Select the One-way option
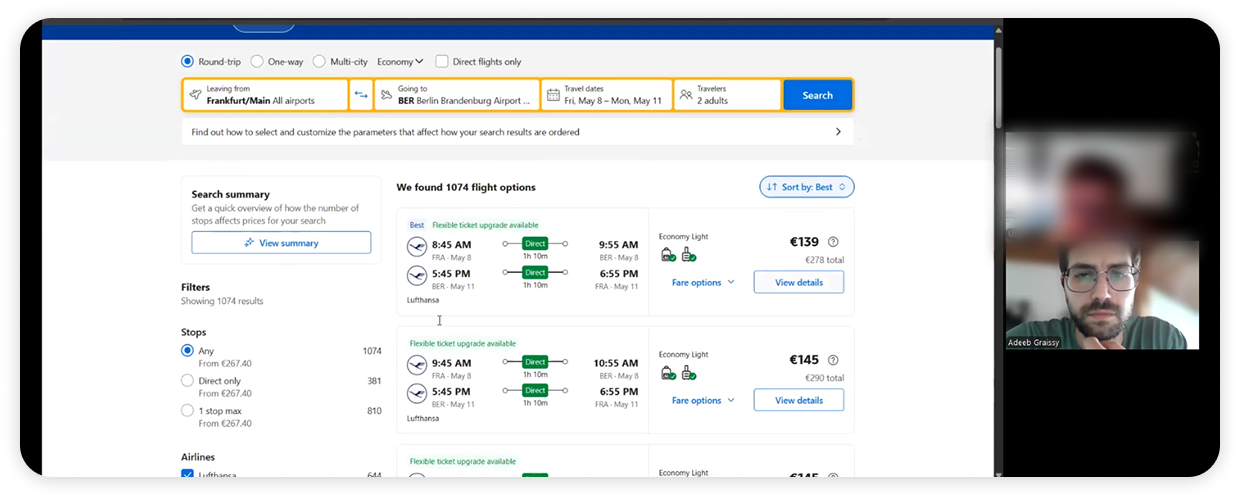The height and width of the screenshot is (499, 1240). point(257,61)
